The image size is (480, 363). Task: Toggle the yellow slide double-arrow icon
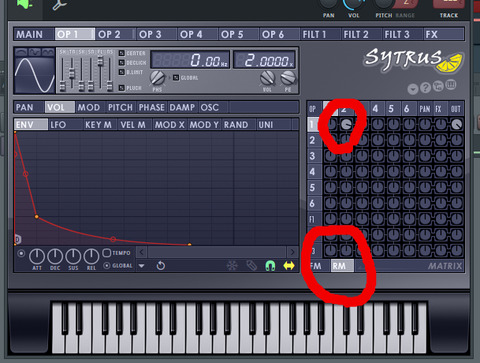point(289,266)
